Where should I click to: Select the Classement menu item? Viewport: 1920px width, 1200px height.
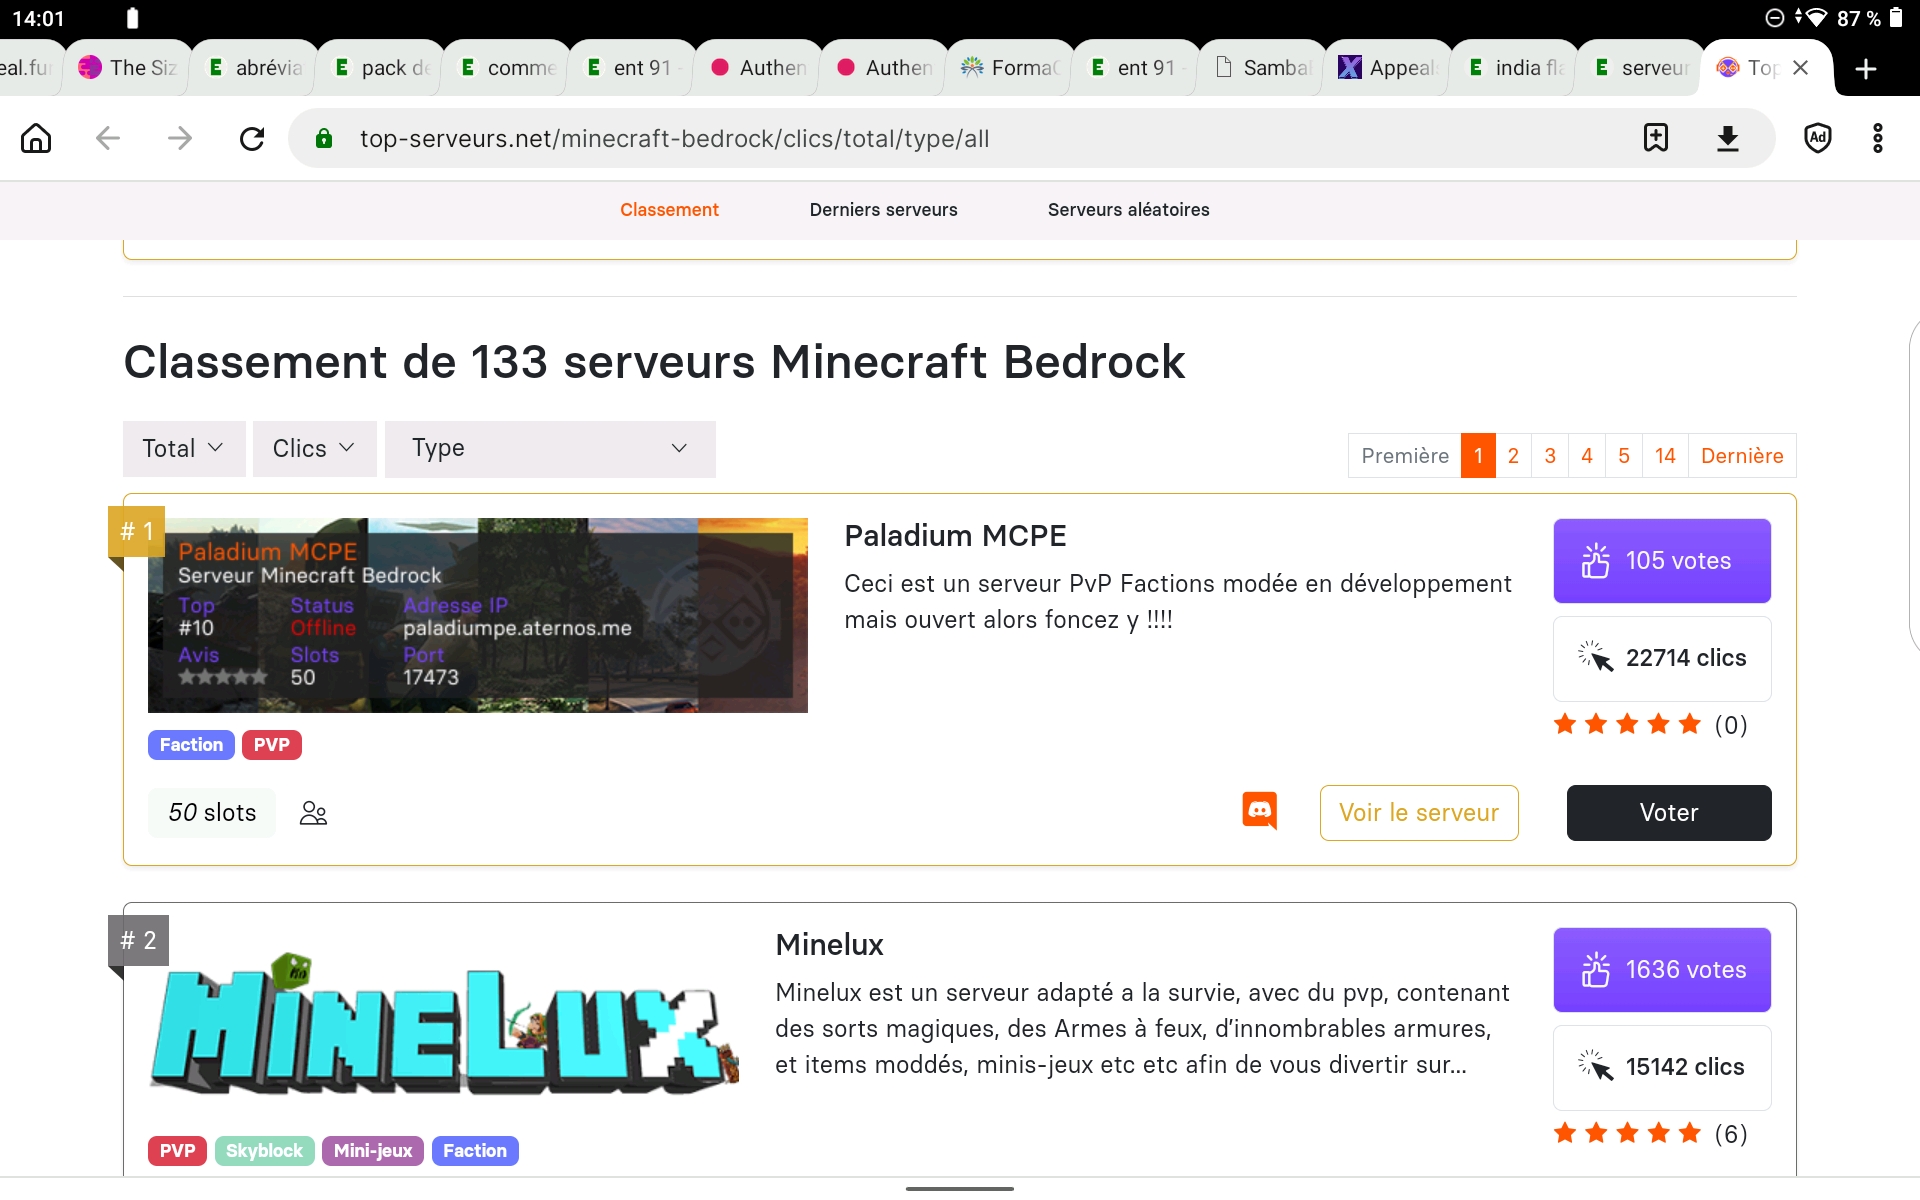point(669,210)
